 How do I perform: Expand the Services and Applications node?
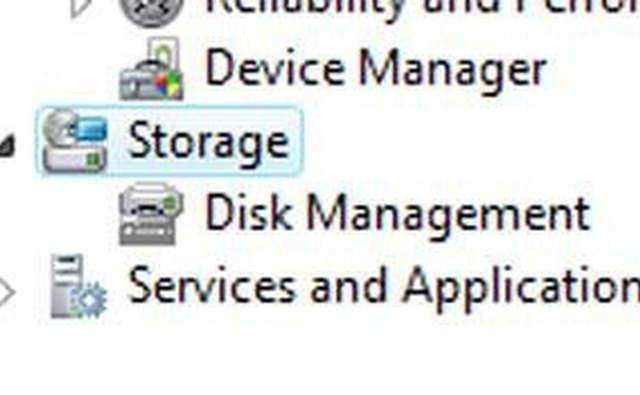pyautogui.click(x=7, y=291)
